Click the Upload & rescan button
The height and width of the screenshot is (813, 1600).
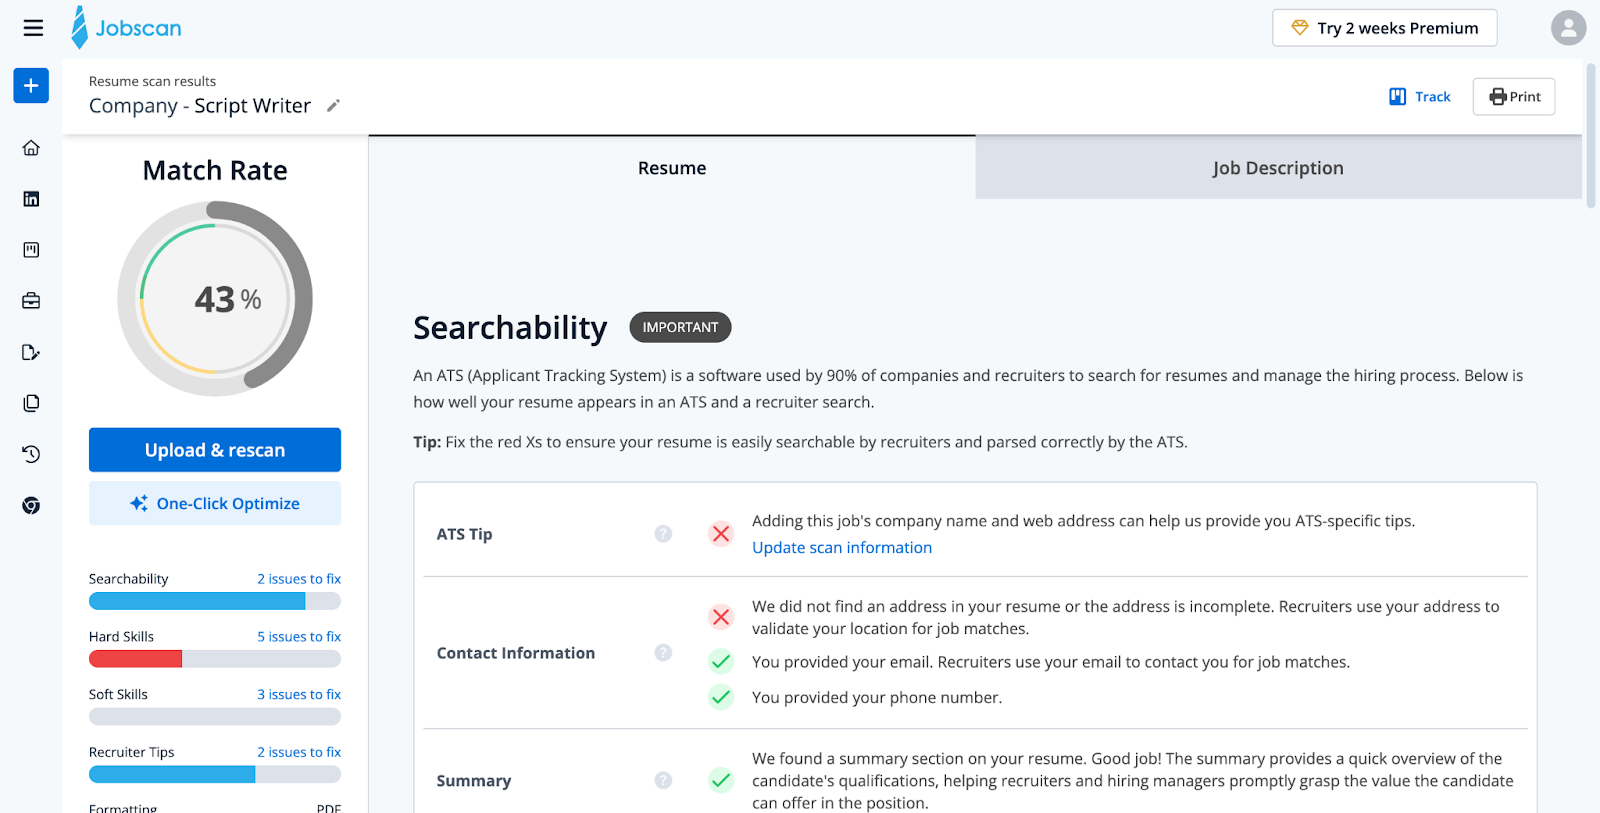pos(215,450)
